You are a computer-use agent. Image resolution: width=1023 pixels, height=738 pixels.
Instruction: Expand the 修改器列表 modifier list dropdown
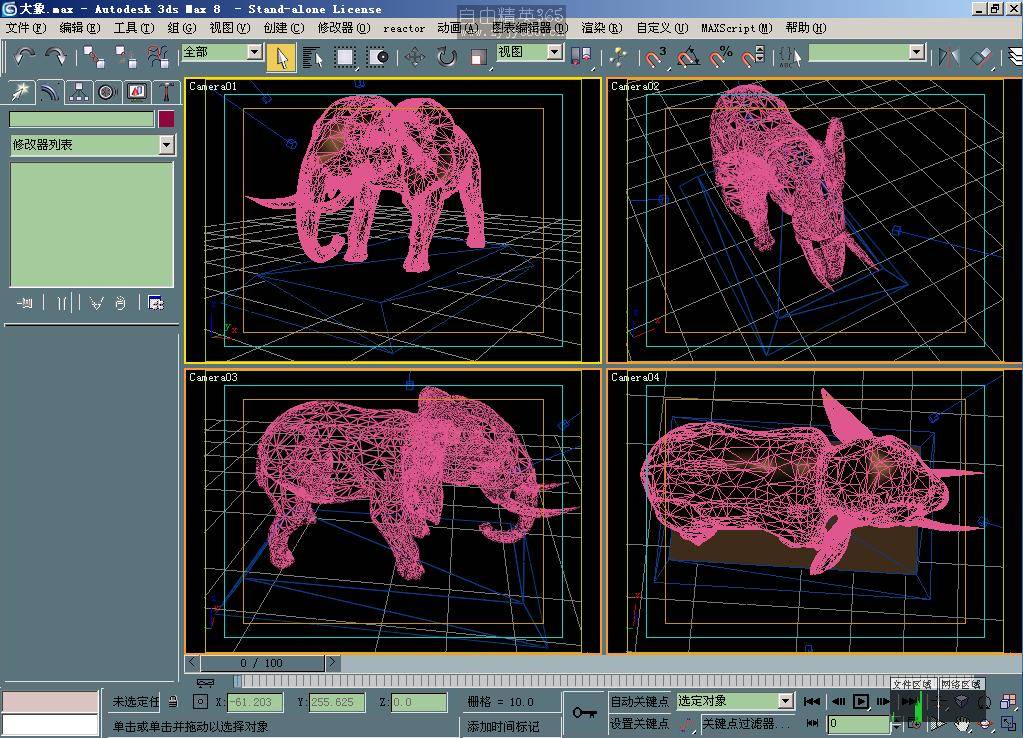(x=166, y=145)
